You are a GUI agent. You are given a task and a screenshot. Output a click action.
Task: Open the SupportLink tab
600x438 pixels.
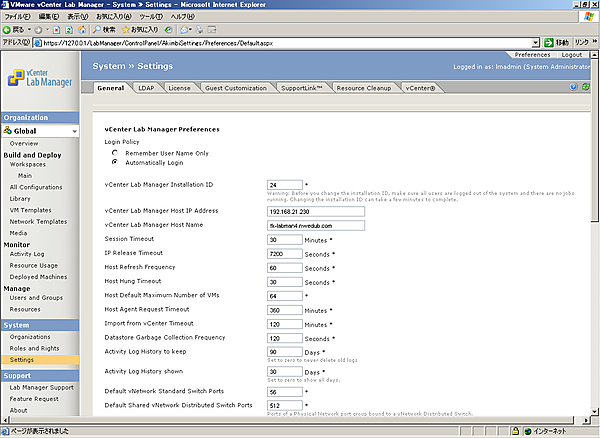[302, 88]
